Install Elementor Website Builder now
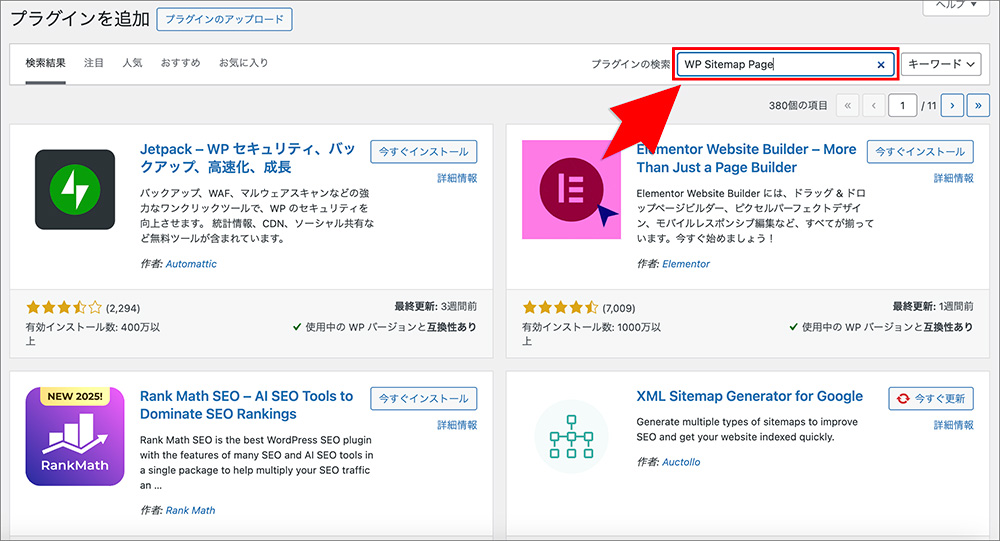This screenshot has width=1000, height=541. pos(920,152)
